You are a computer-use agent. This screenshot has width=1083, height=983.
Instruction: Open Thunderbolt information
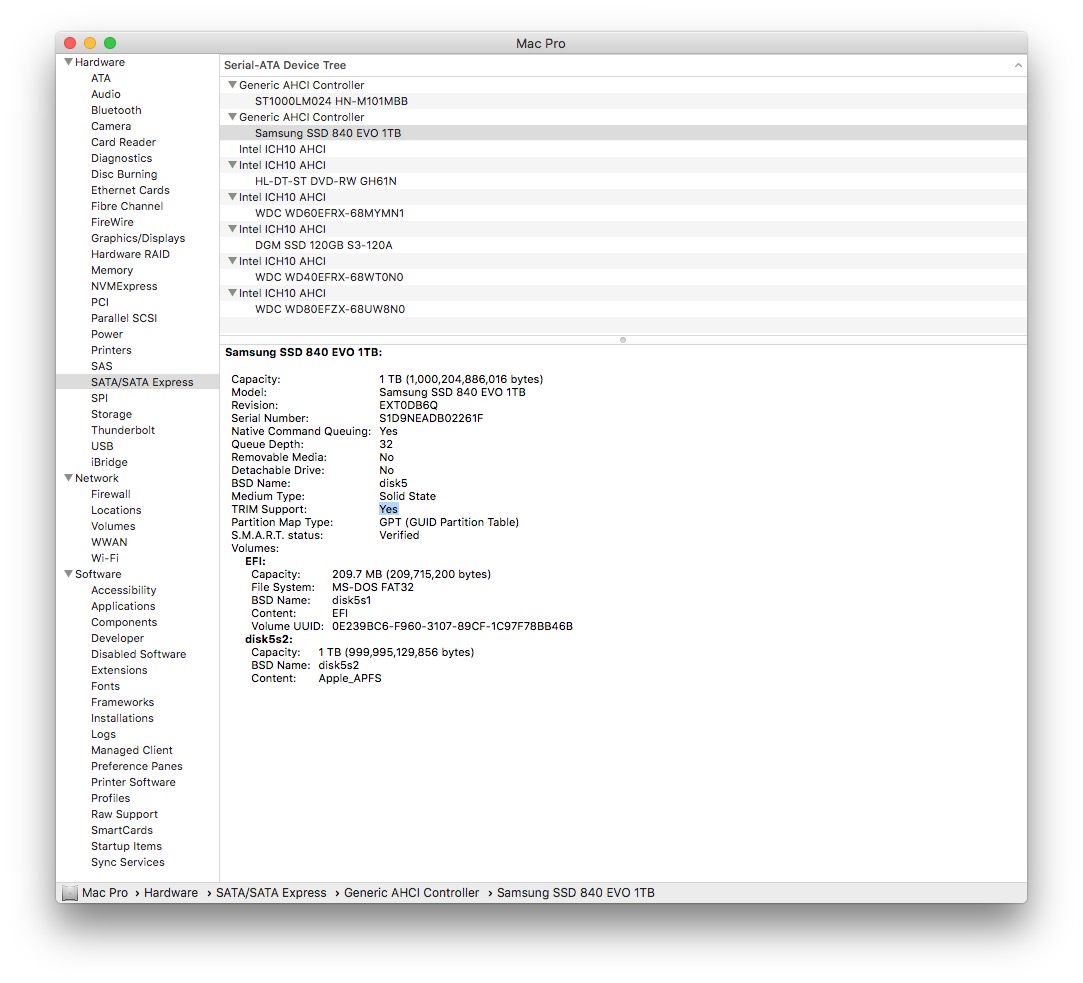point(123,430)
